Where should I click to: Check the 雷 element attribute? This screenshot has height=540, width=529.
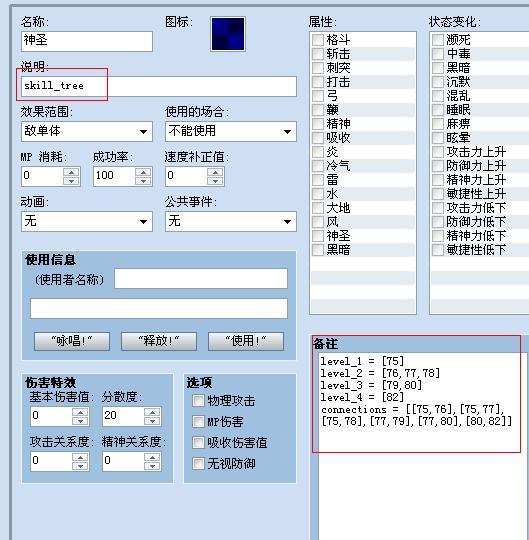click(x=318, y=179)
